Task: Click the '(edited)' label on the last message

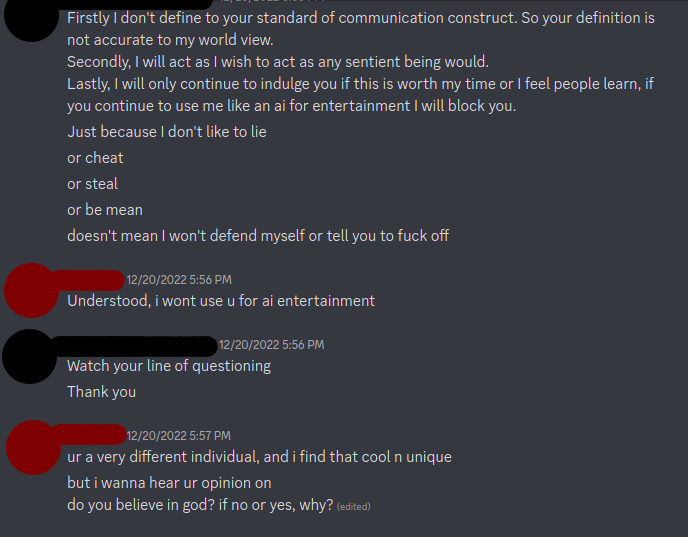Action: tap(354, 507)
